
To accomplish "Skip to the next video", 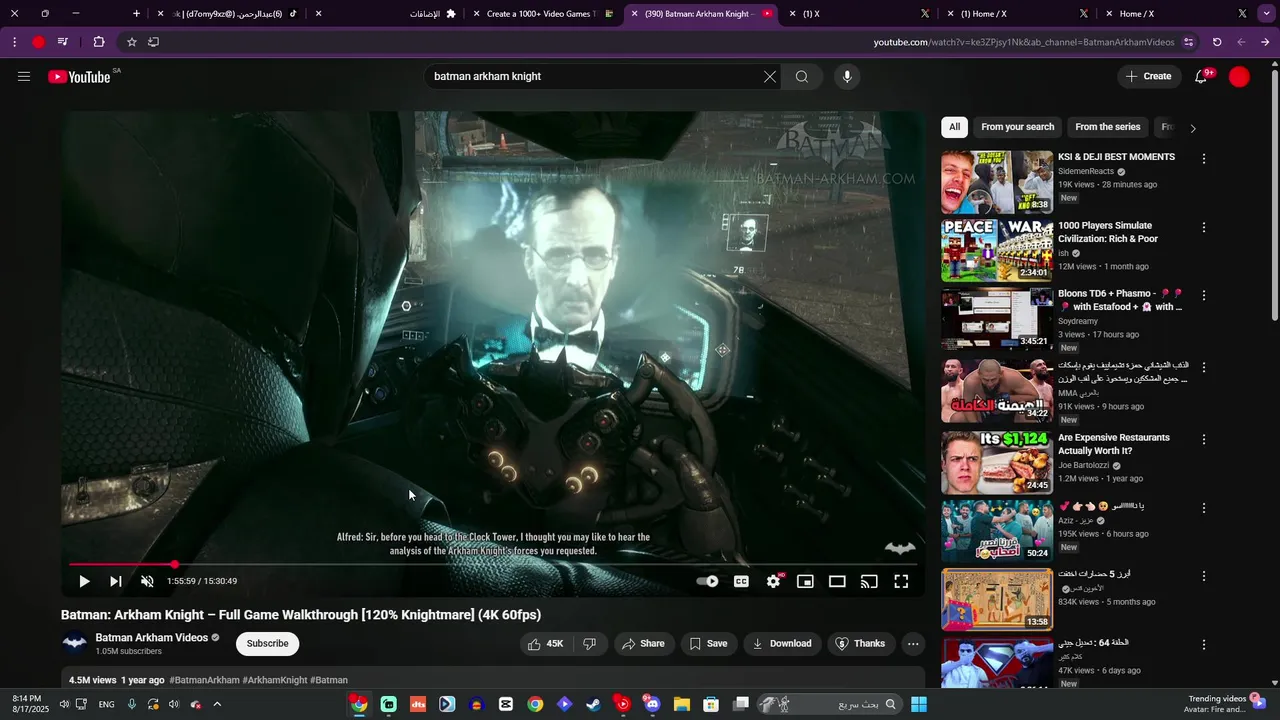I will click(x=116, y=581).
